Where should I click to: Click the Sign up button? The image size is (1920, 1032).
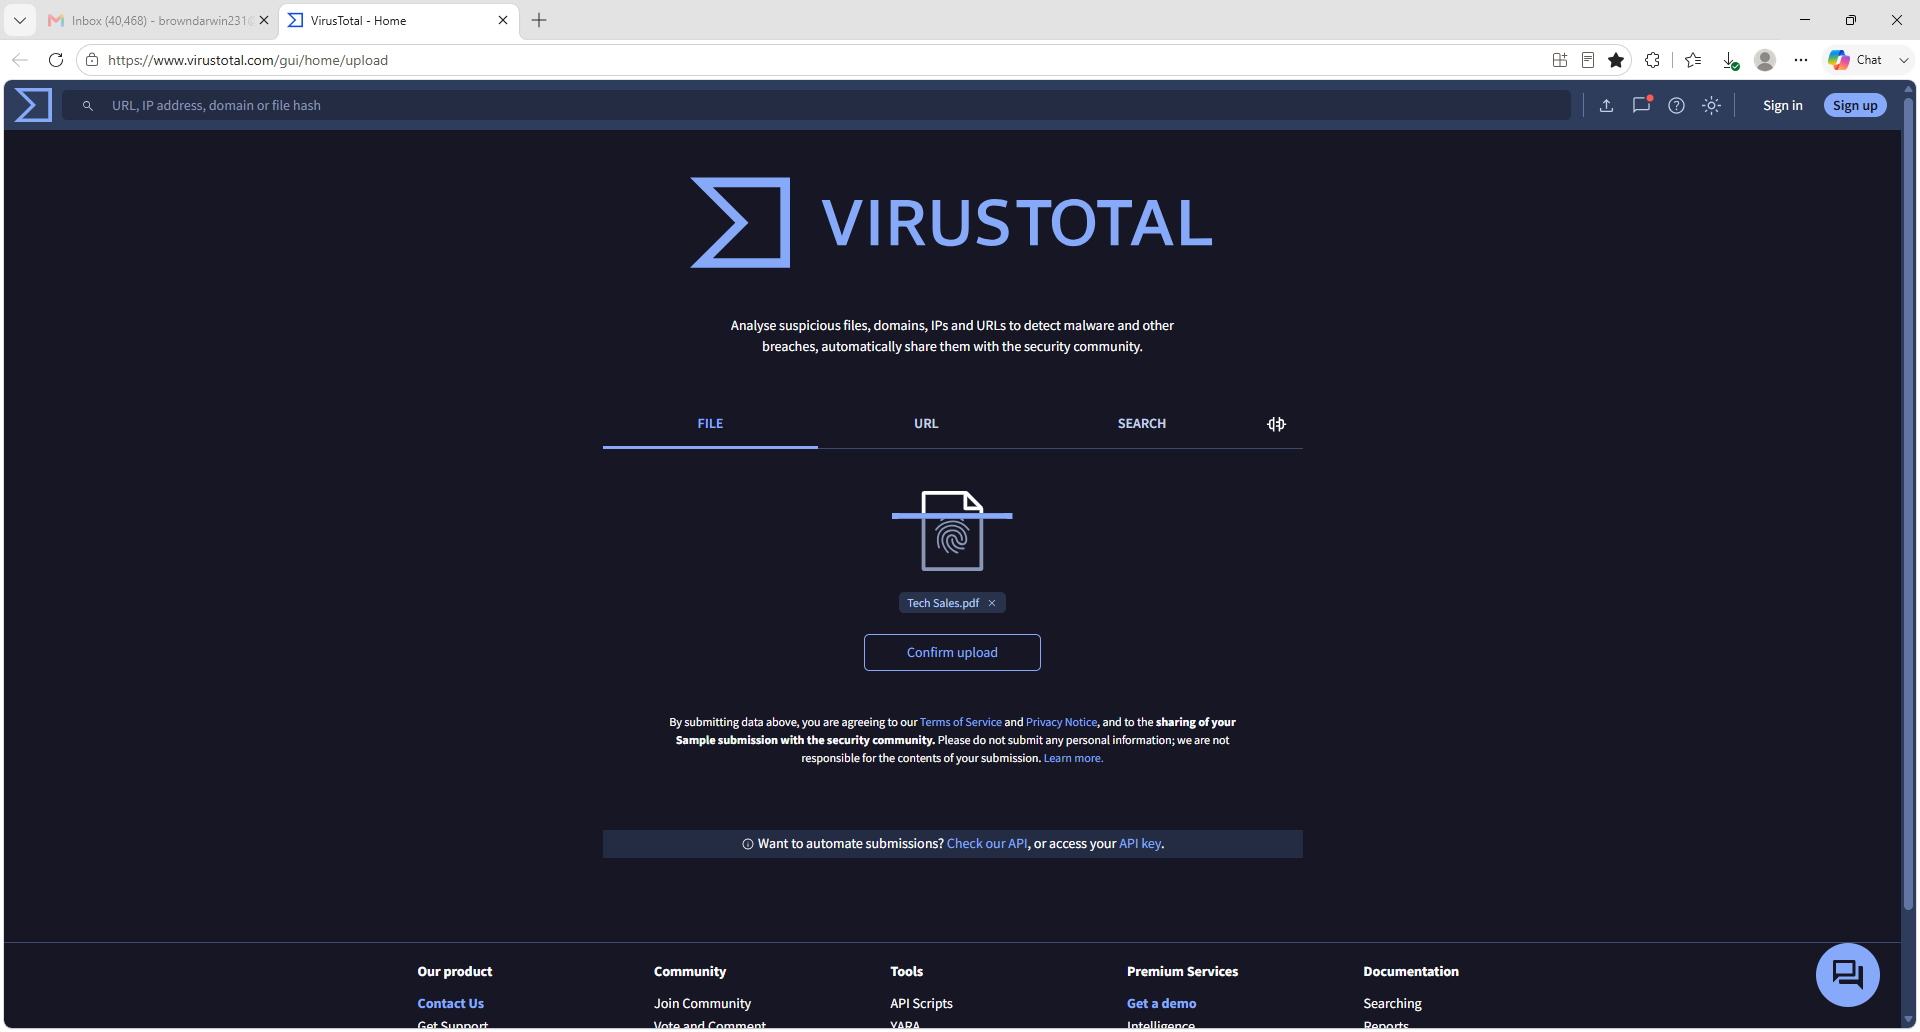pyautogui.click(x=1855, y=105)
